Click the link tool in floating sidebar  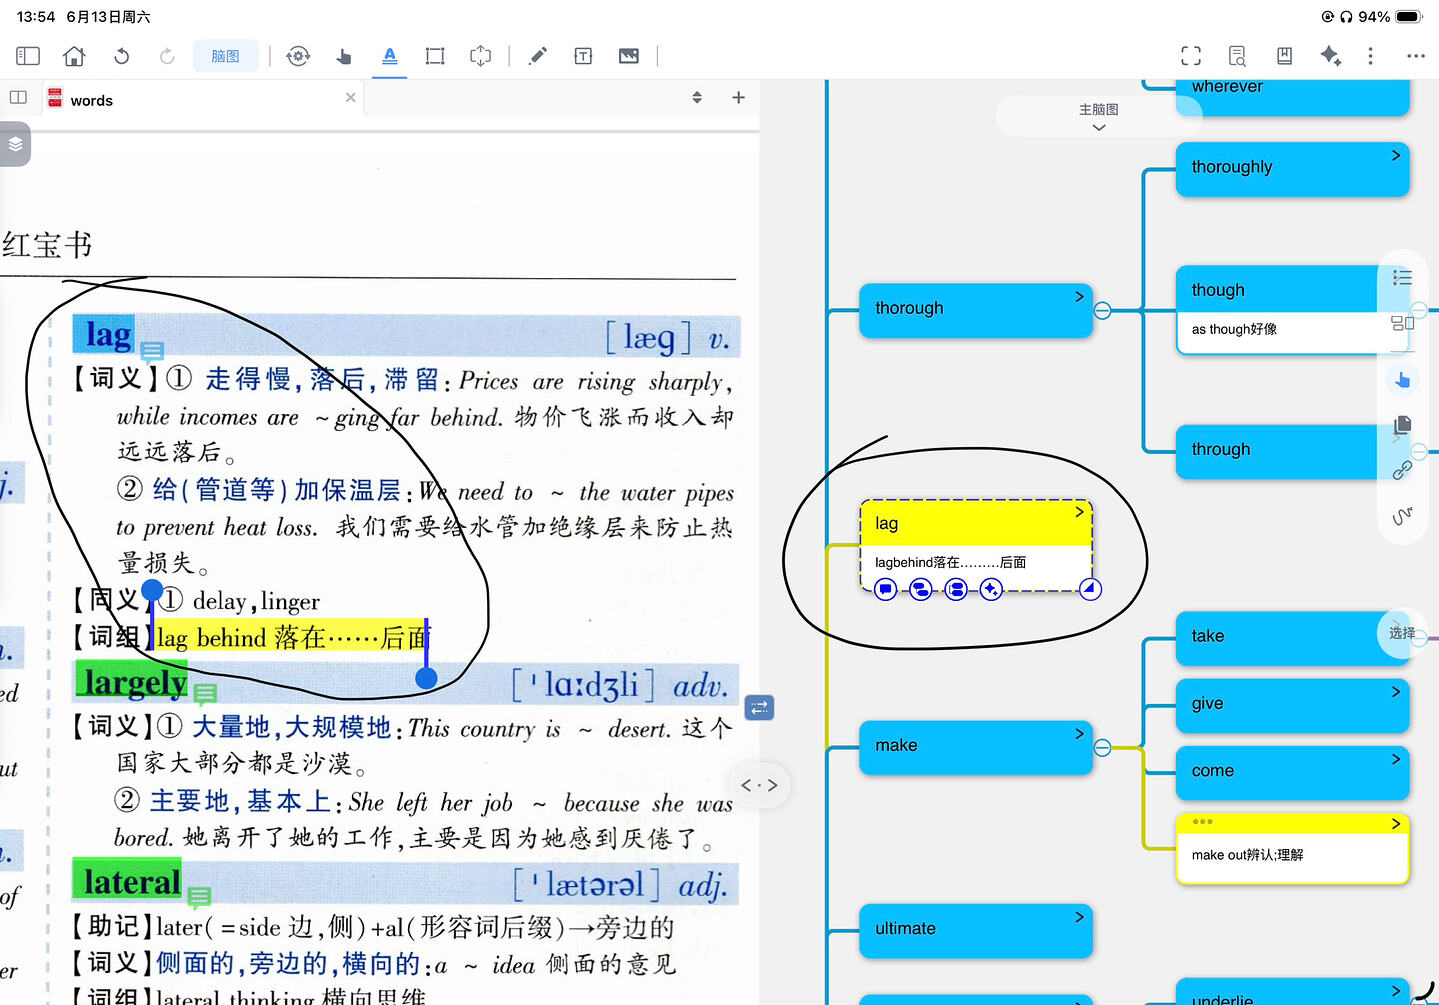coord(1402,470)
